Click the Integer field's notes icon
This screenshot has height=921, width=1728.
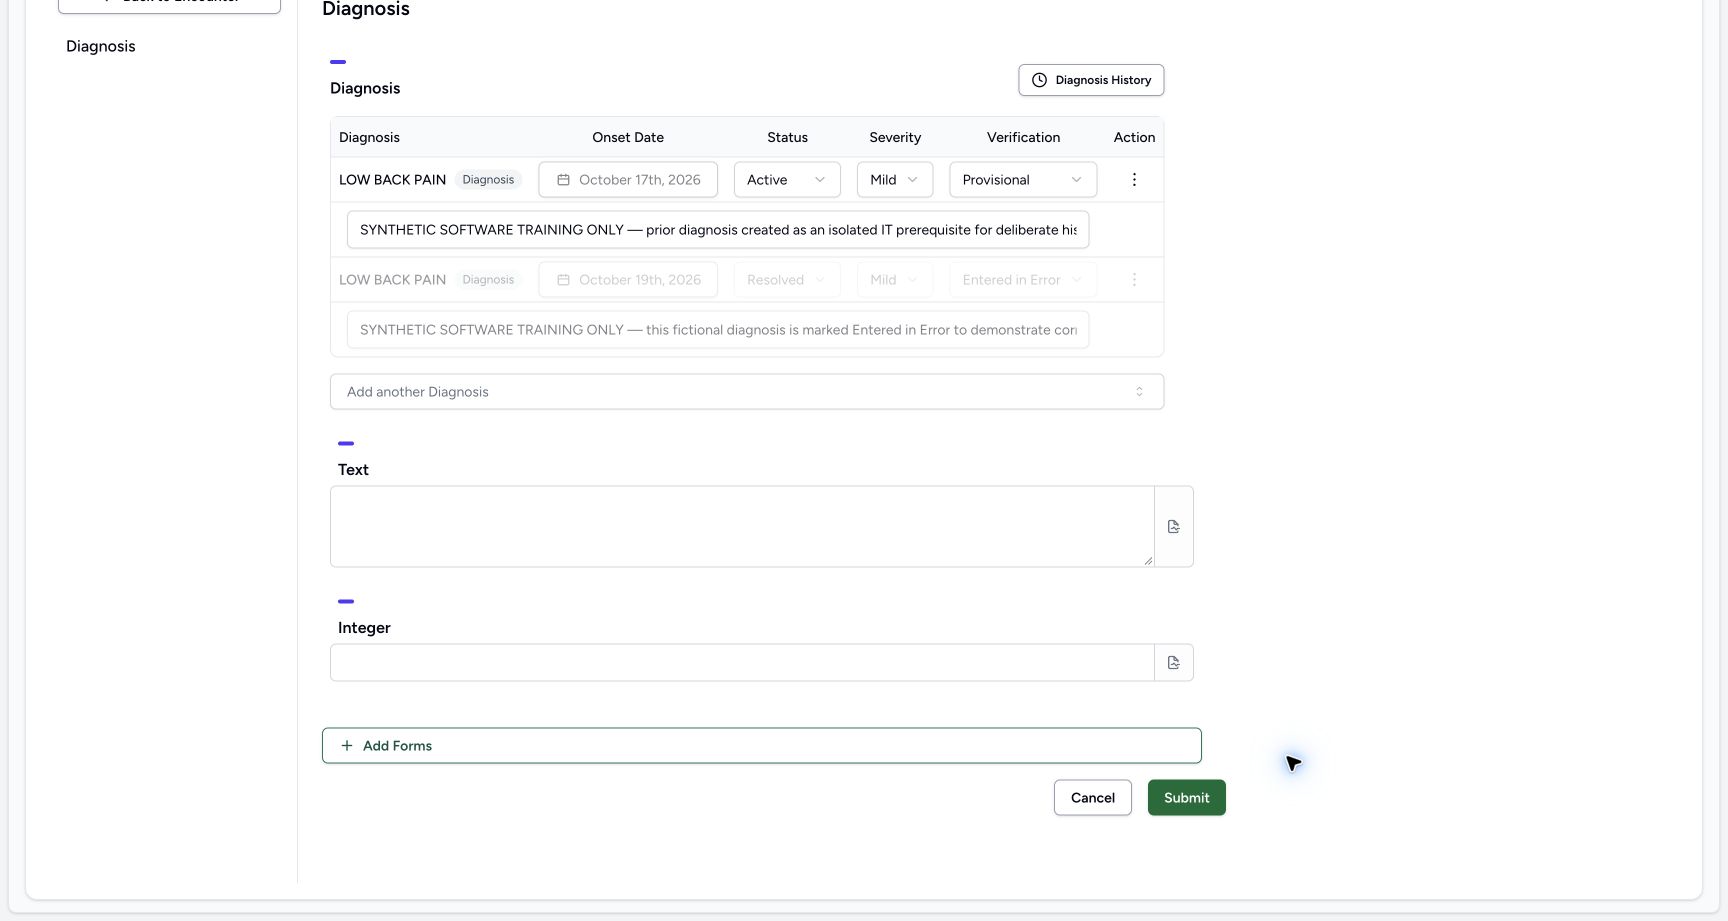(1174, 663)
